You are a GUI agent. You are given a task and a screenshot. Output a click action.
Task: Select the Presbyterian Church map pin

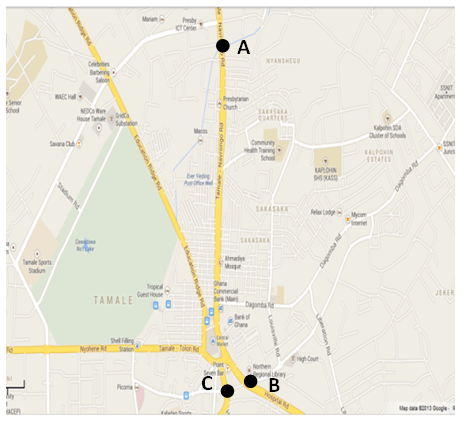click(219, 104)
